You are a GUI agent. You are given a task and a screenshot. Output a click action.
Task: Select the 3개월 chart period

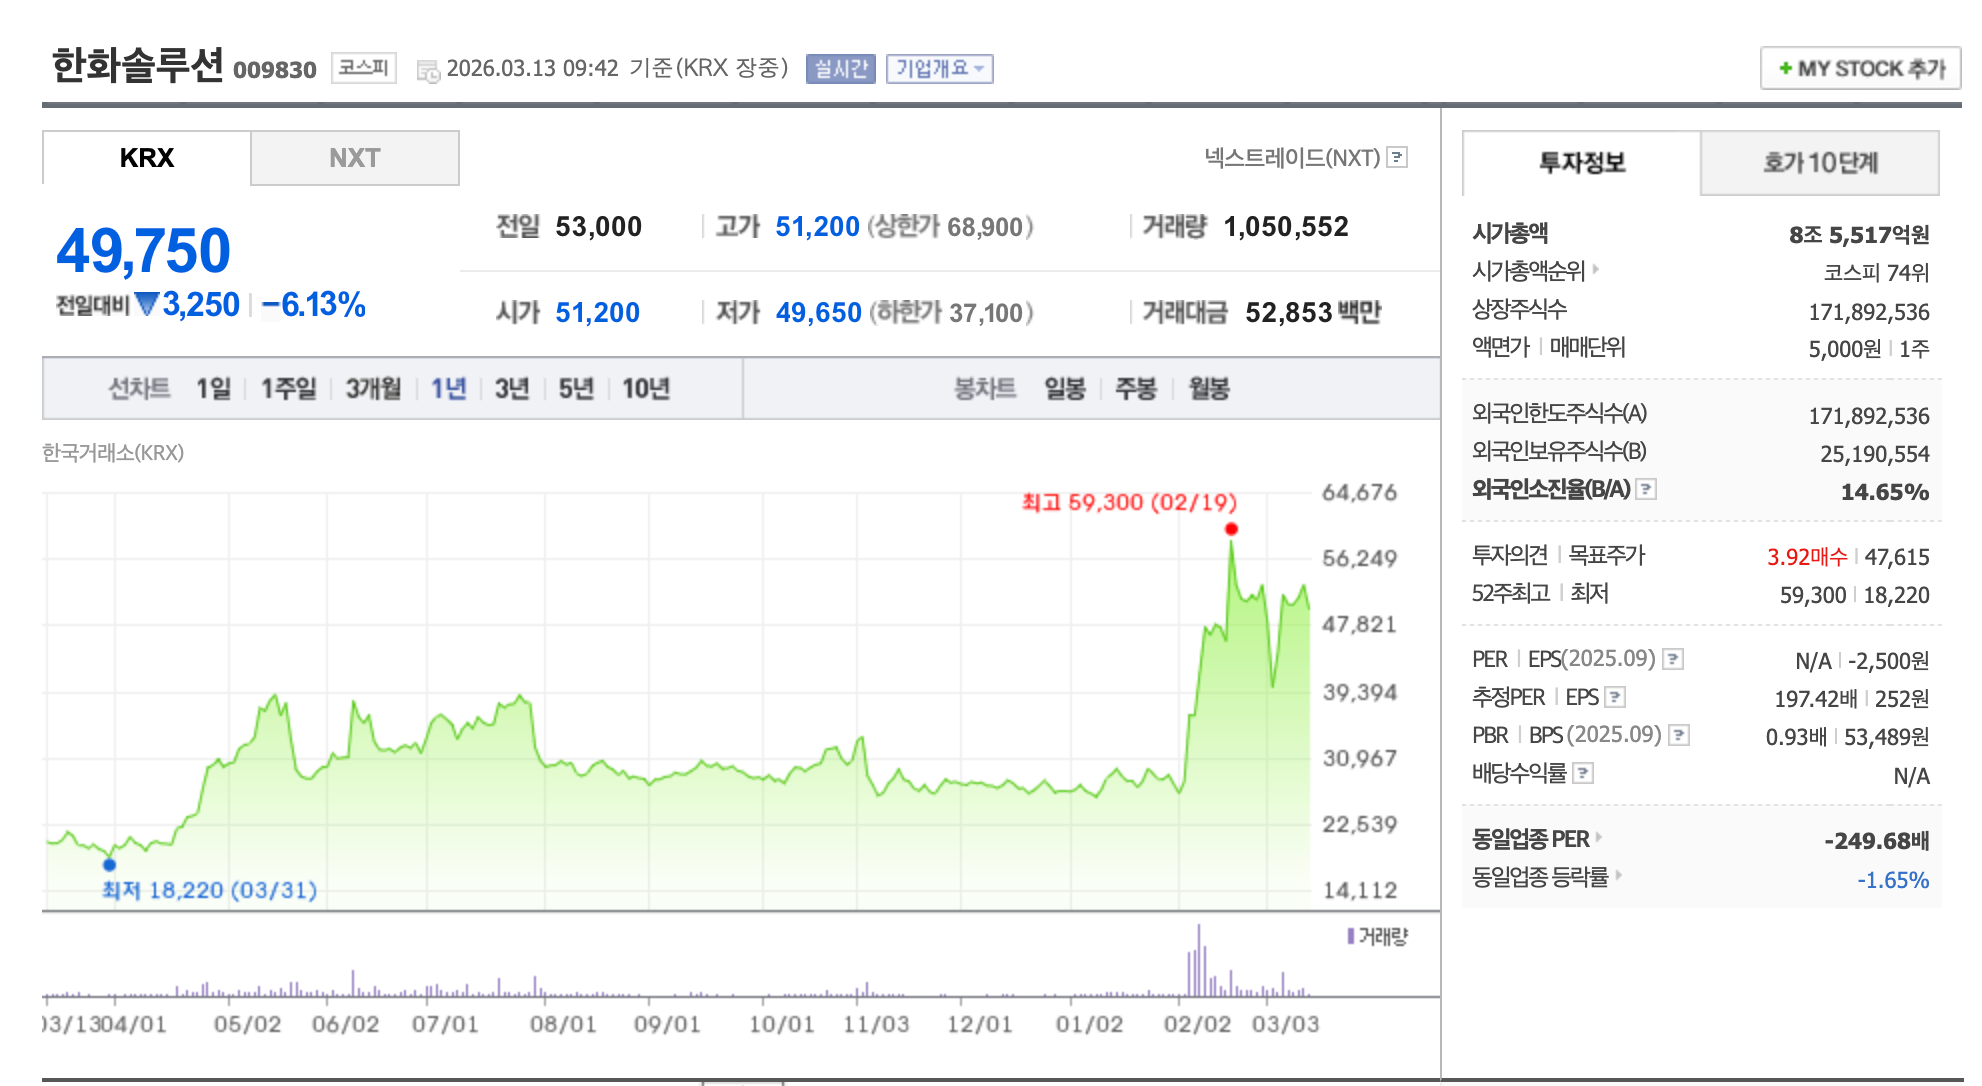[x=373, y=388]
